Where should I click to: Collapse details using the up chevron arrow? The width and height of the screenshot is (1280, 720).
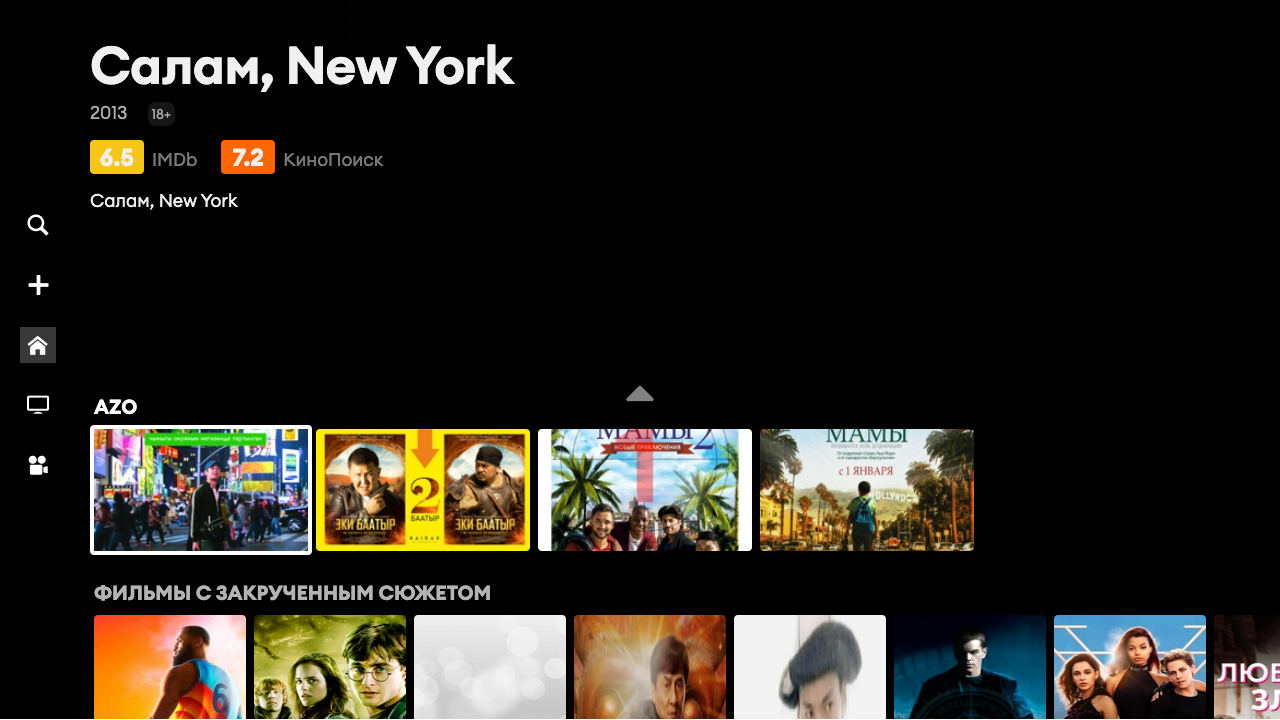point(640,394)
